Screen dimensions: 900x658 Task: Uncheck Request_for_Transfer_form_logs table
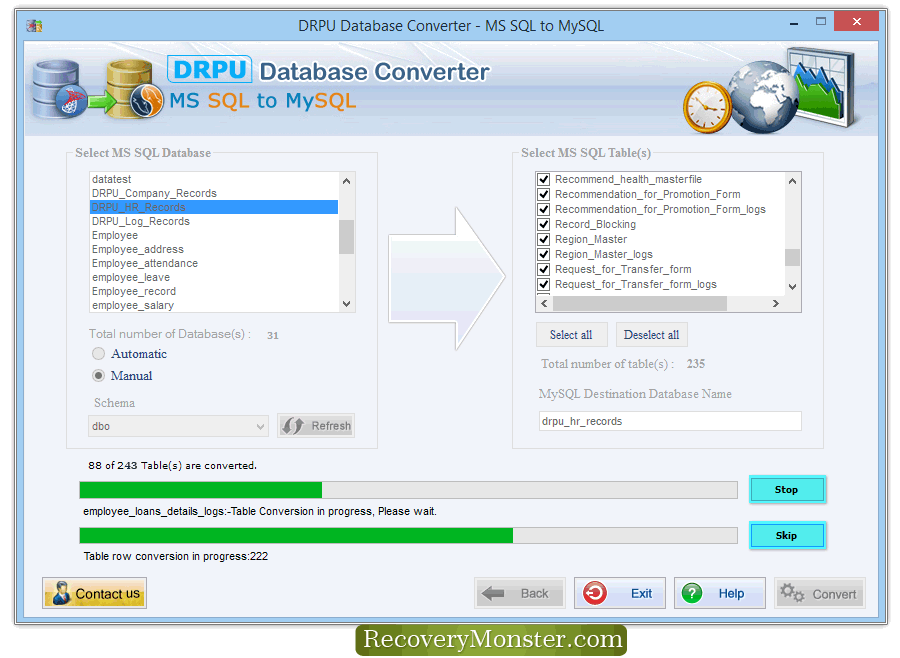(544, 284)
